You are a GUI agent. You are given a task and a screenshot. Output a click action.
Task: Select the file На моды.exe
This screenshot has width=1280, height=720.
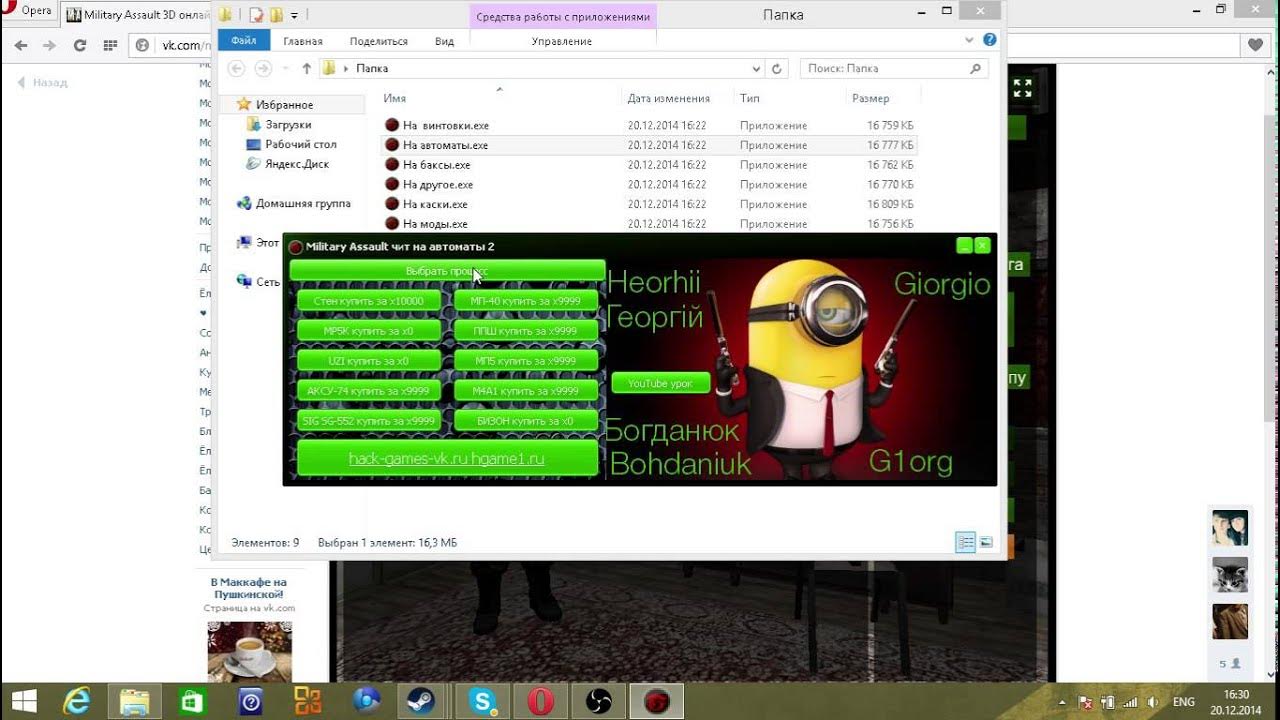[648, 224]
